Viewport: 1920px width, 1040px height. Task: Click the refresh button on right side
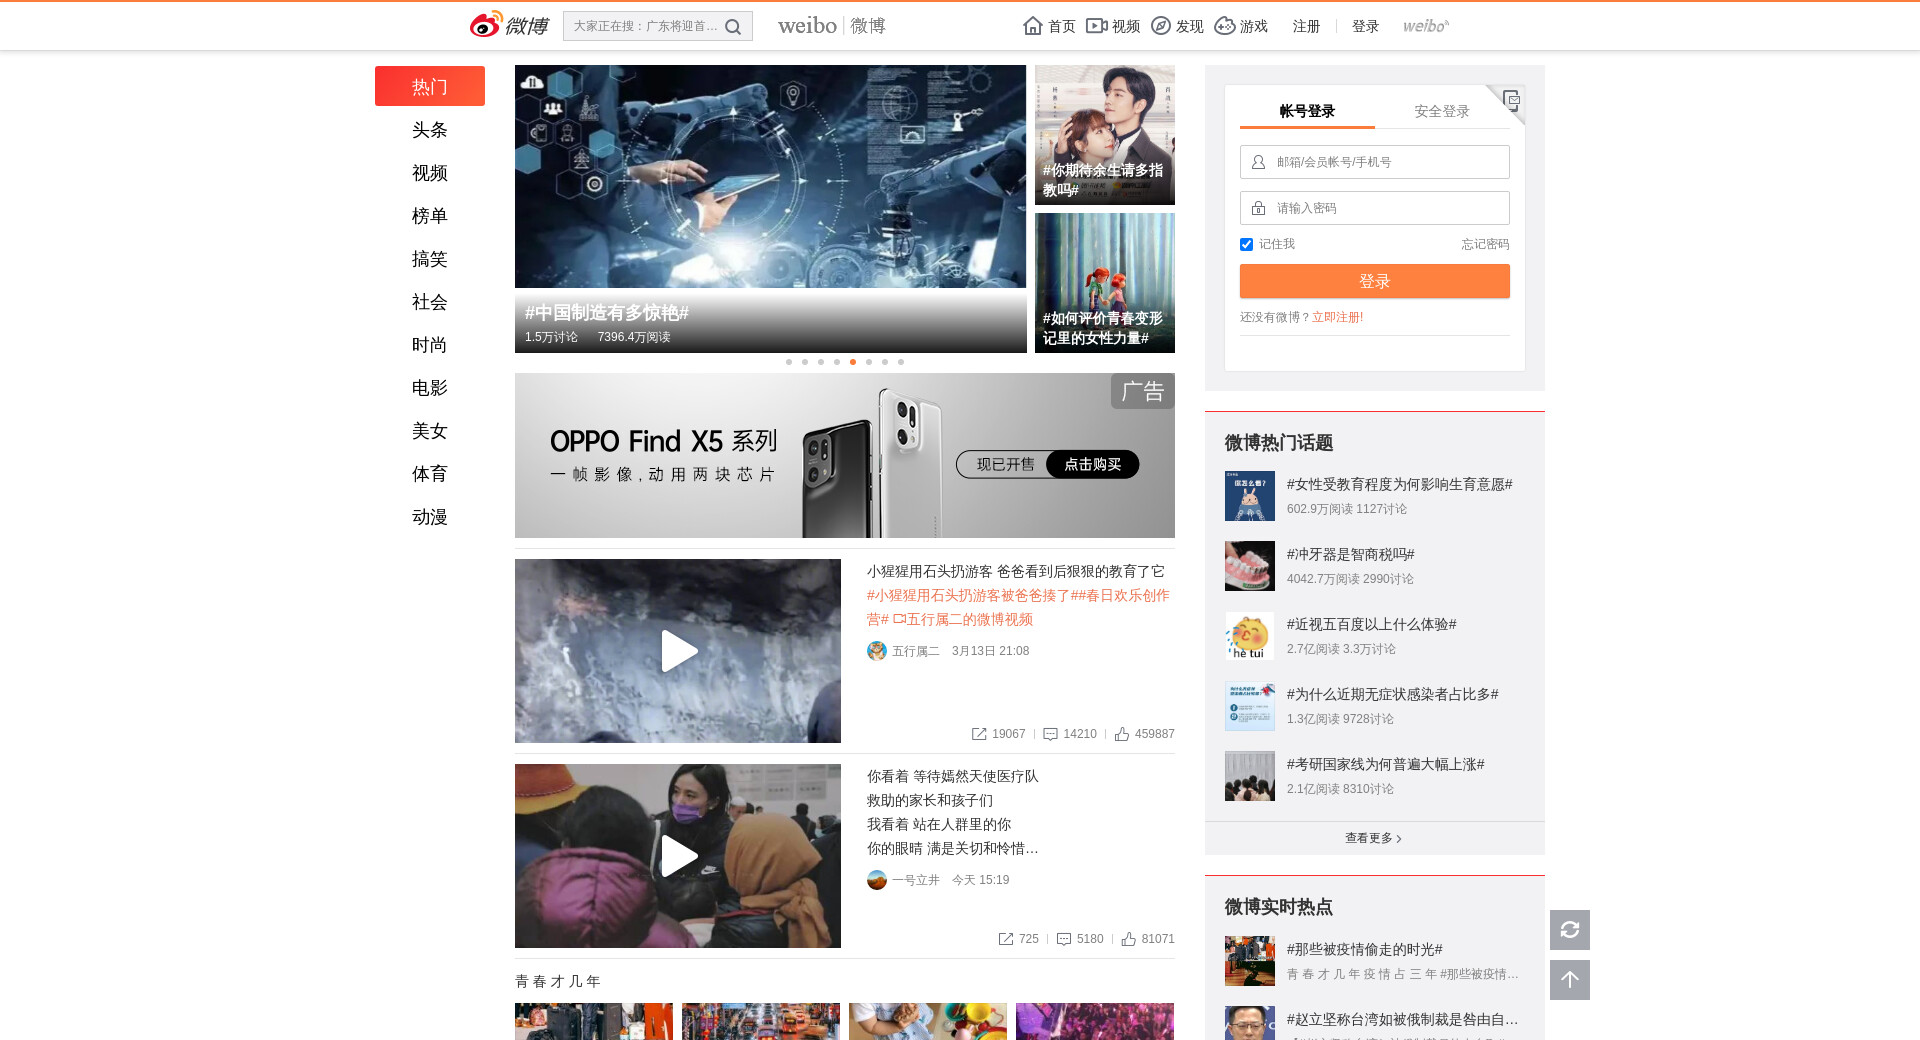(1569, 930)
